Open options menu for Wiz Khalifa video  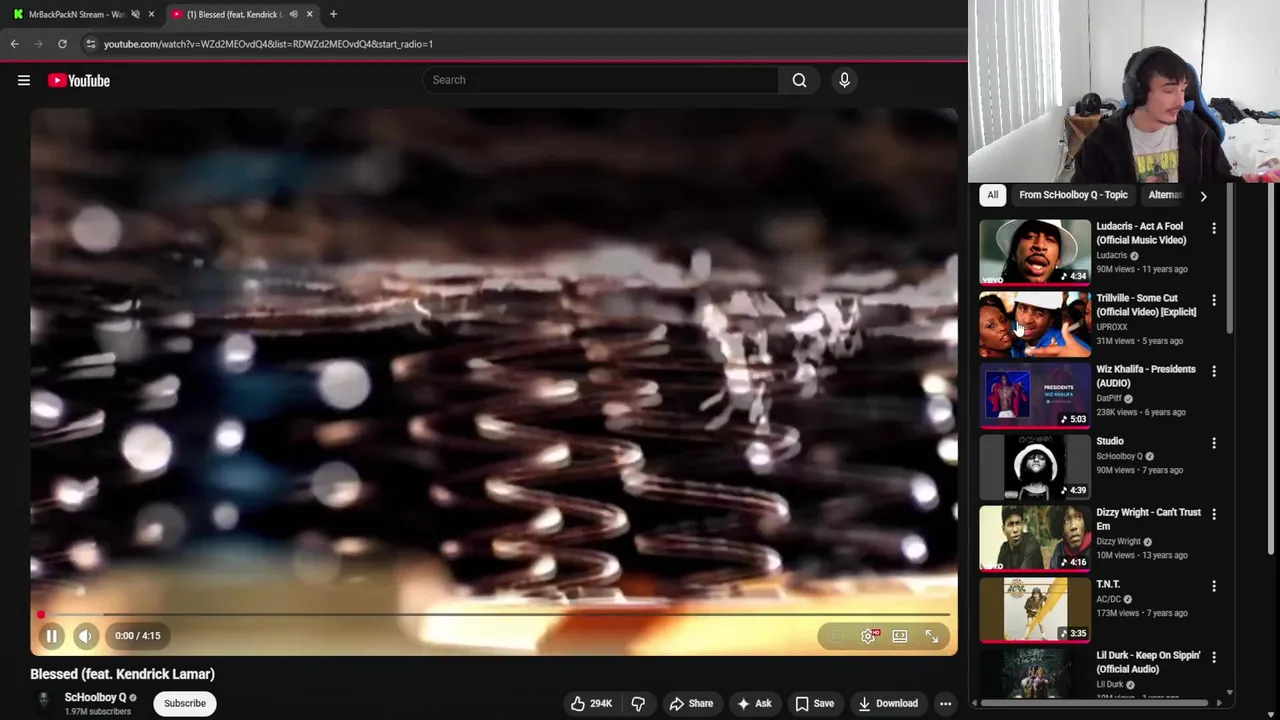pyautogui.click(x=1214, y=371)
